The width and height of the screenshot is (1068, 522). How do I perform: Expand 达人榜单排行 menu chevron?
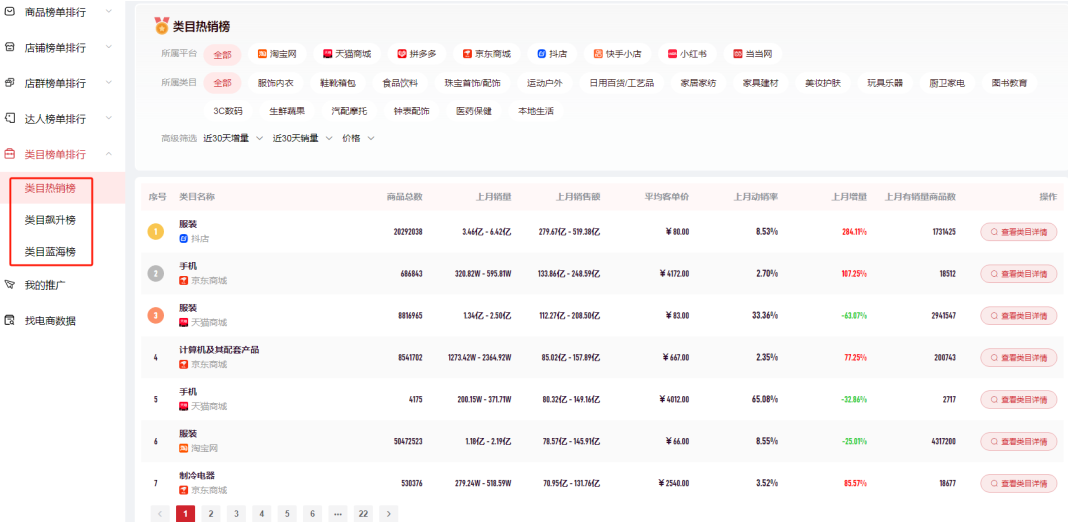click(109, 119)
